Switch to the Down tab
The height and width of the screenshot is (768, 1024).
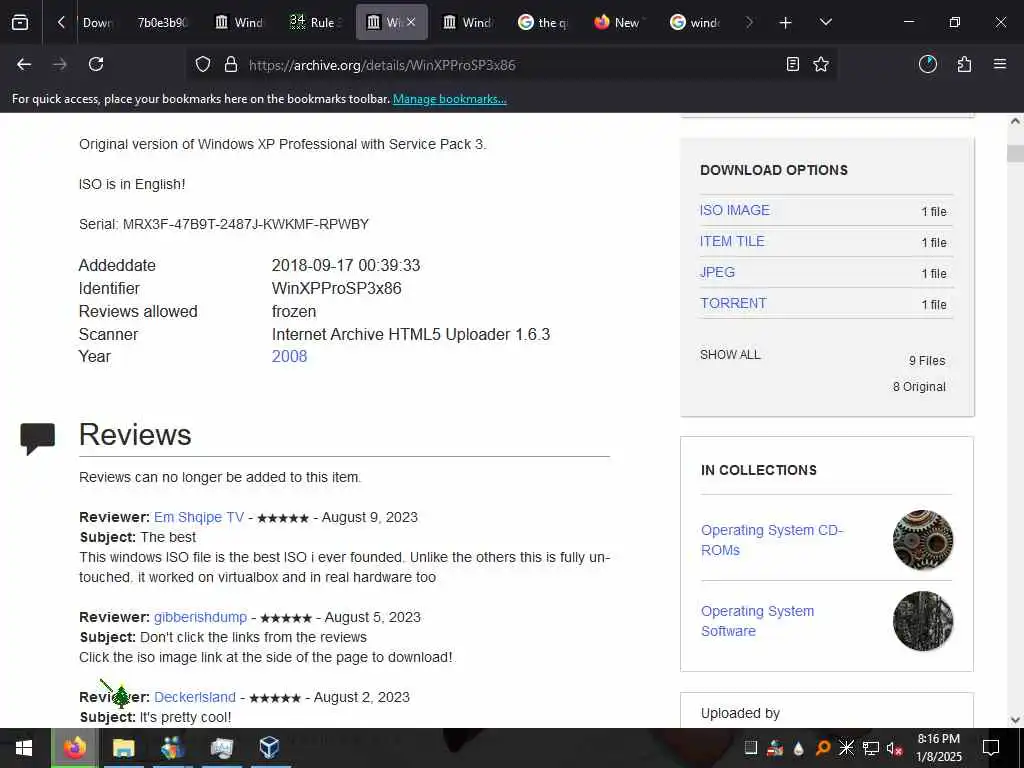click(x=97, y=22)
